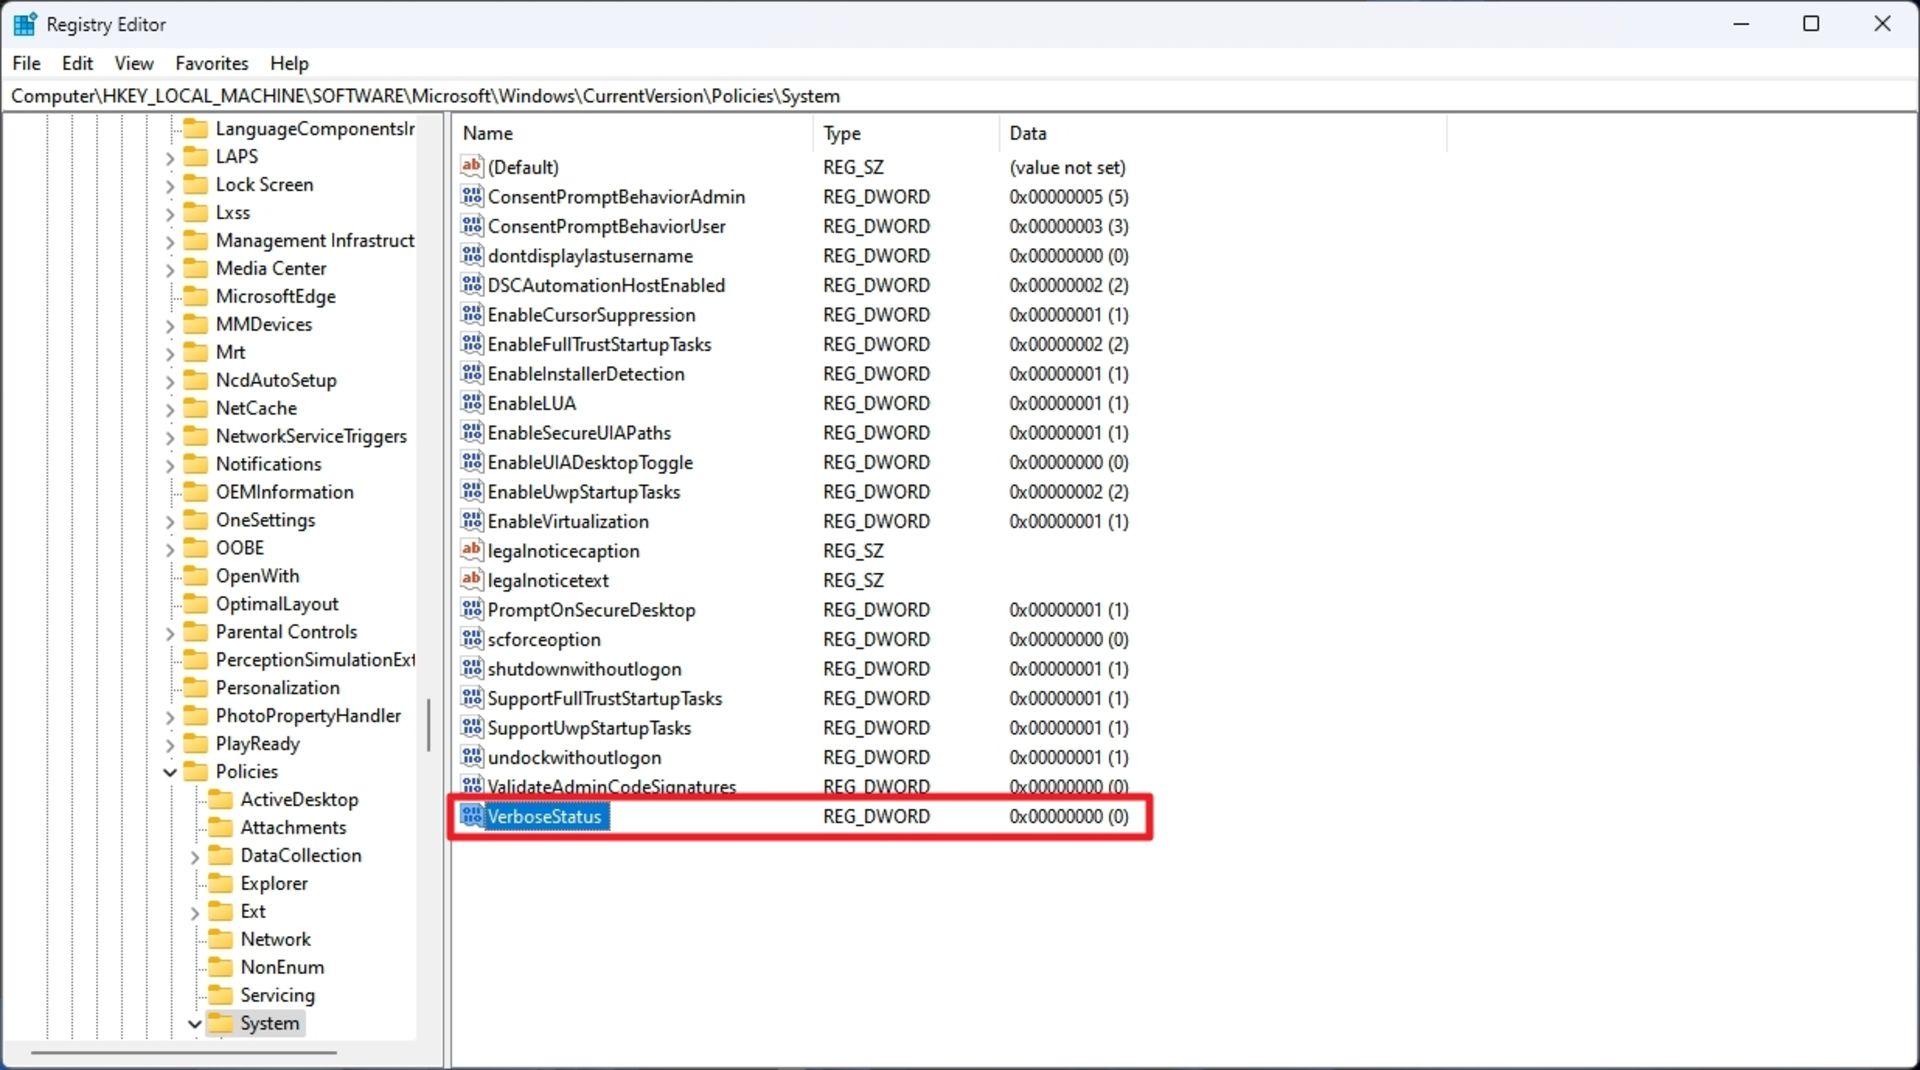
Task: Expand the DataCollection key
Action: [x=195, y=856]
